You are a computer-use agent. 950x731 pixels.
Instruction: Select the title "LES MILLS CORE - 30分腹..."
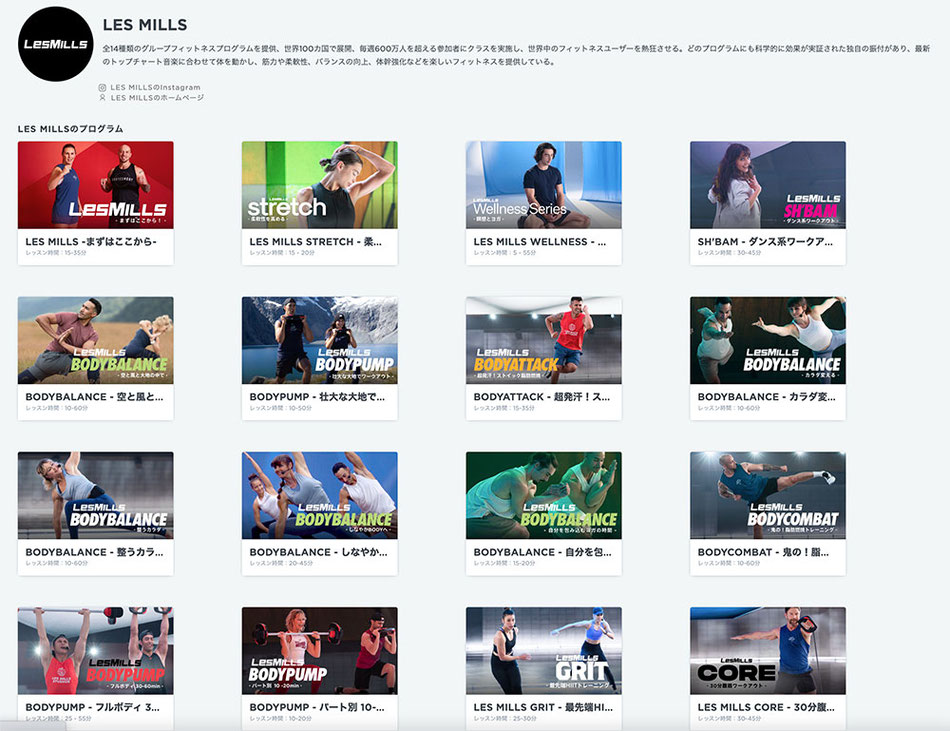[x=766, y=707]
